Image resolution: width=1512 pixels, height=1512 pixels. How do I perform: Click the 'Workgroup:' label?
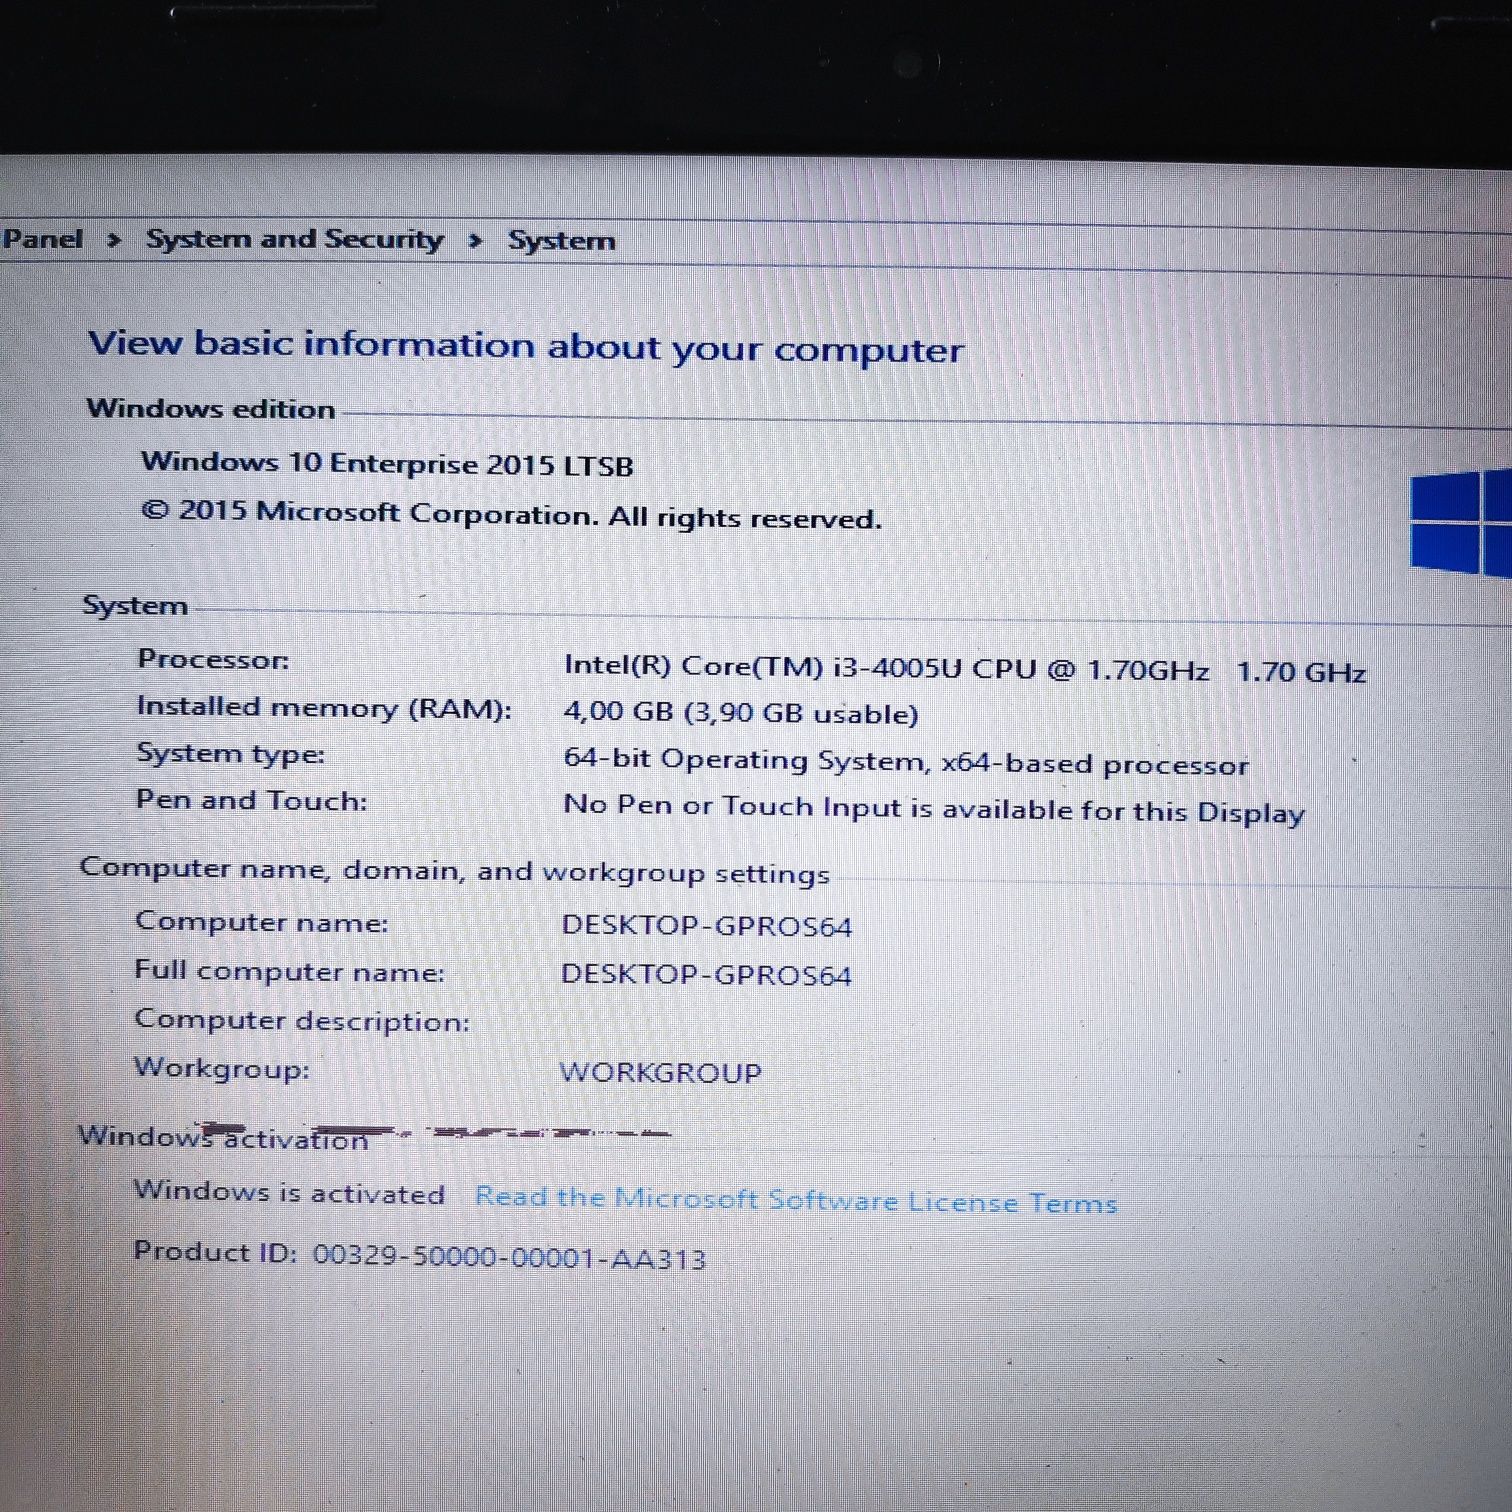point(222,1069)
